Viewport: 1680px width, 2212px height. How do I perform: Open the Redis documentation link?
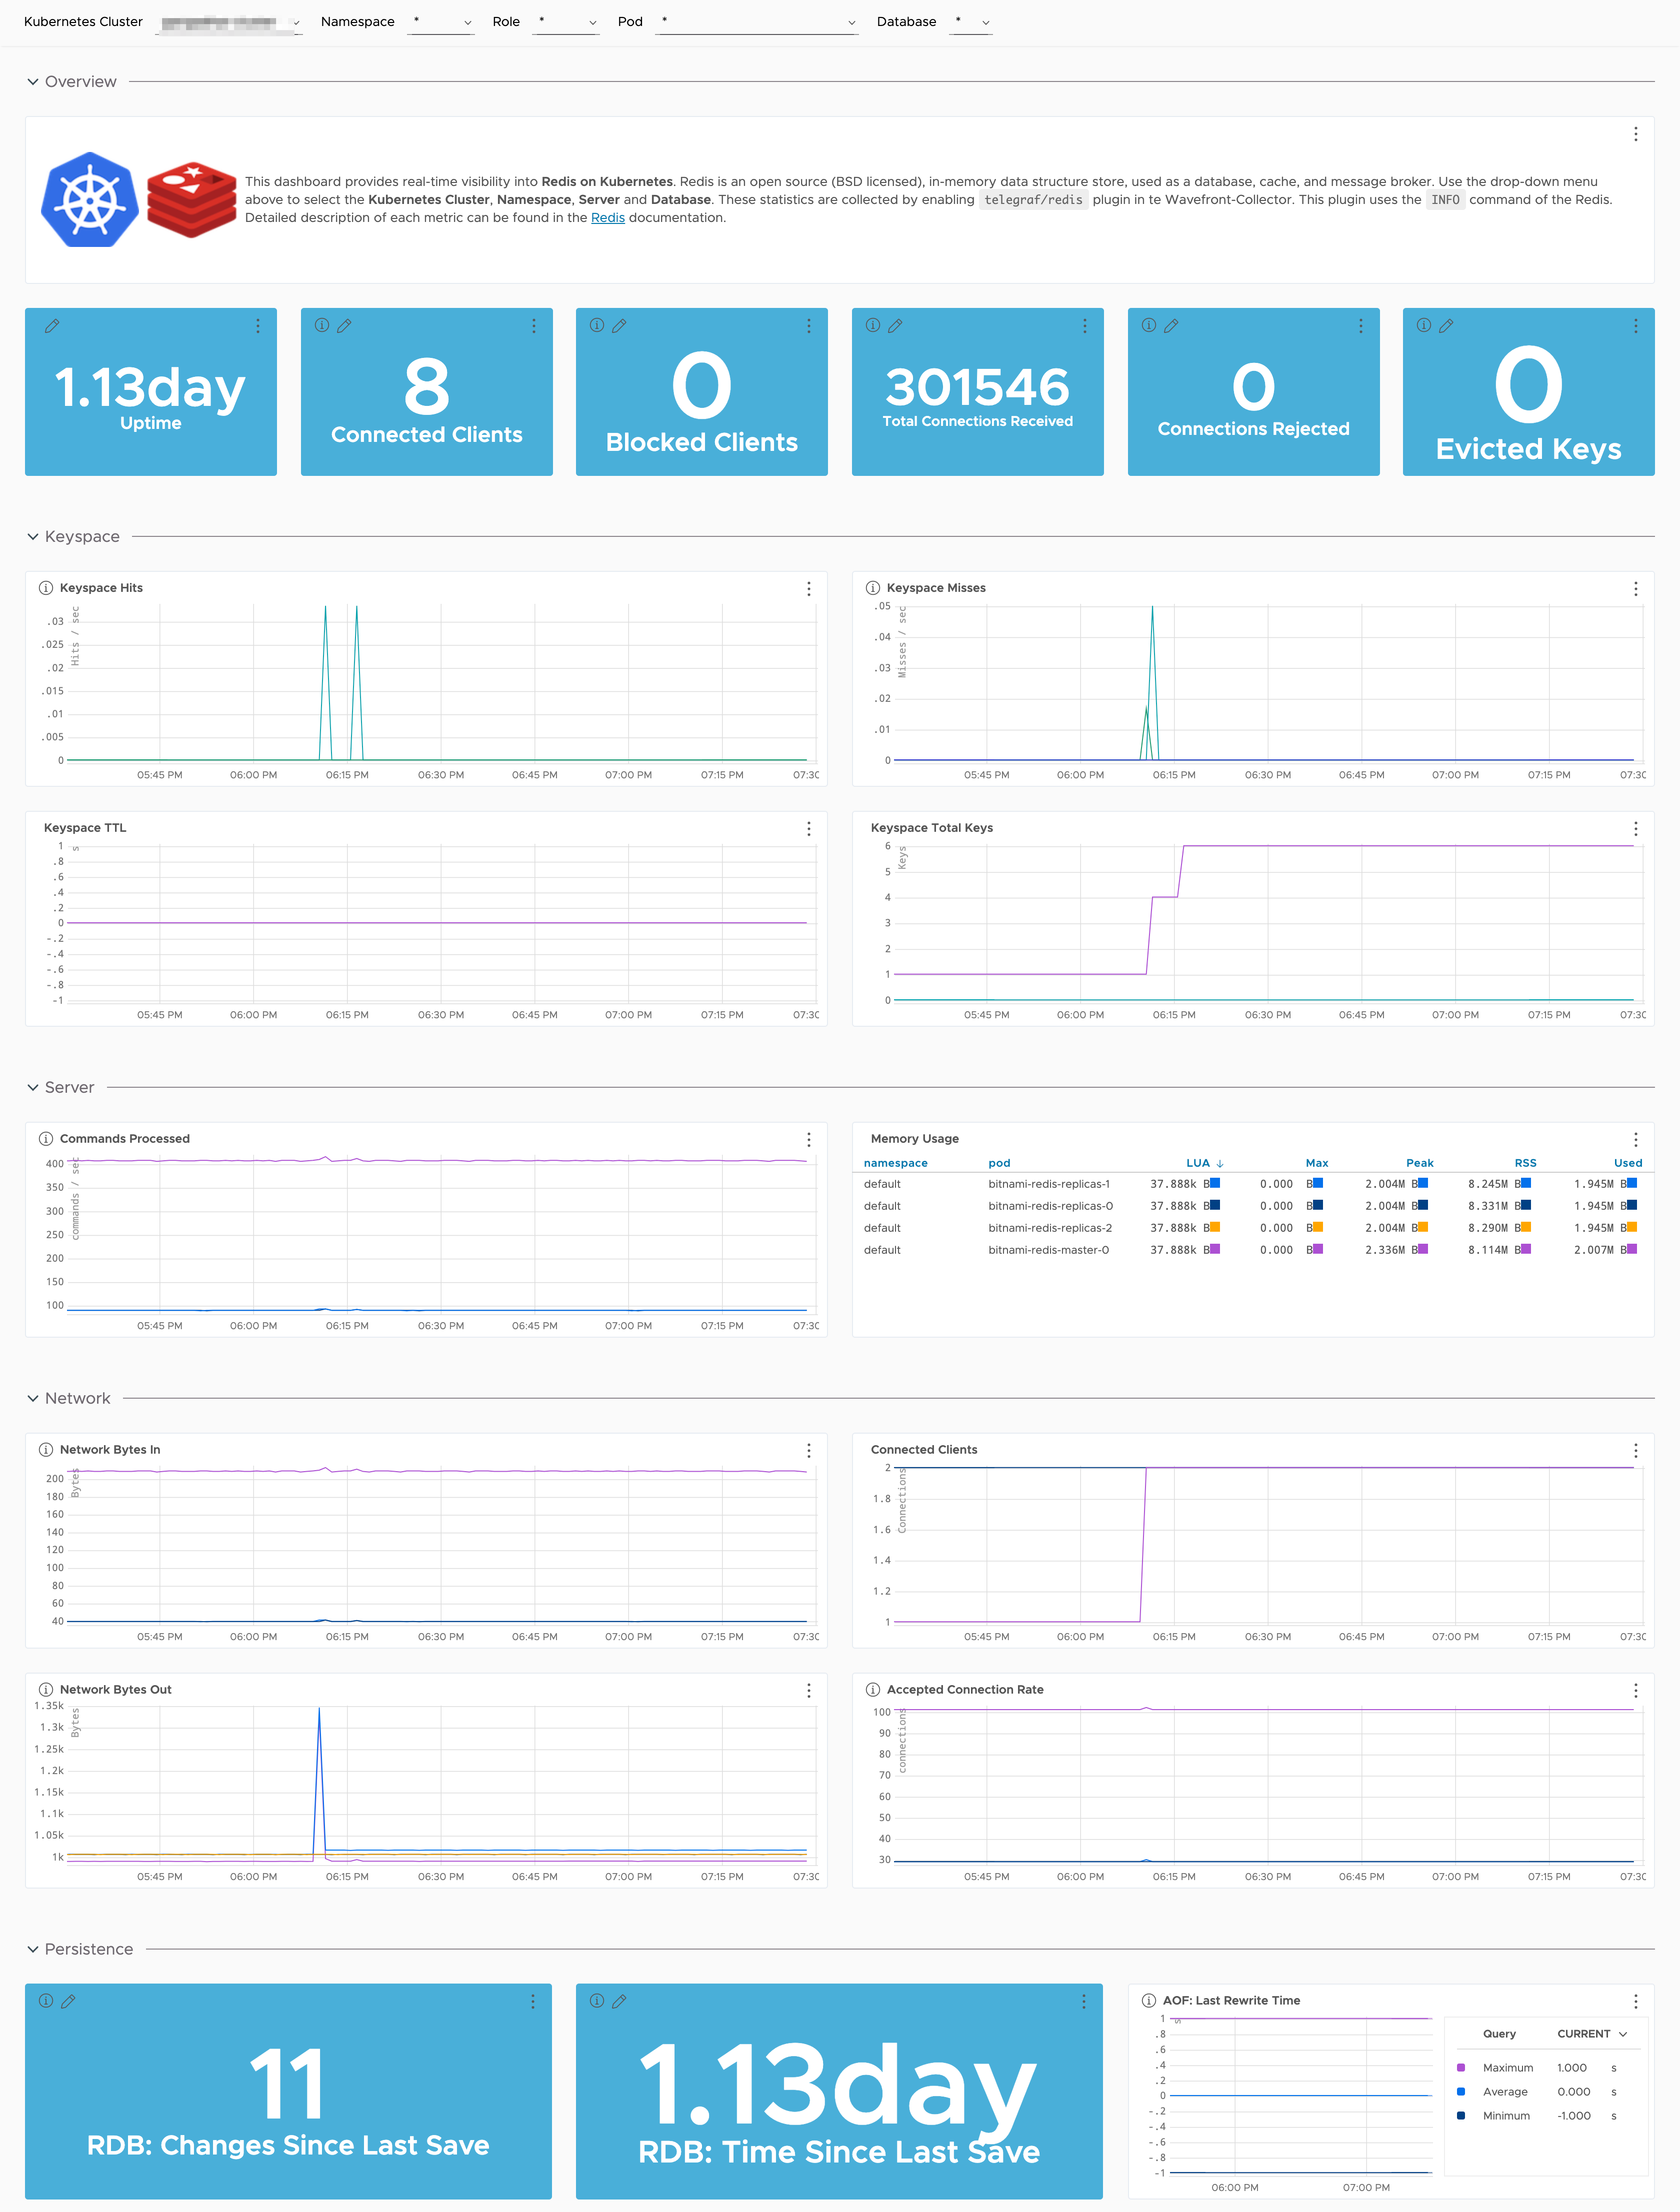coord(608,218)
